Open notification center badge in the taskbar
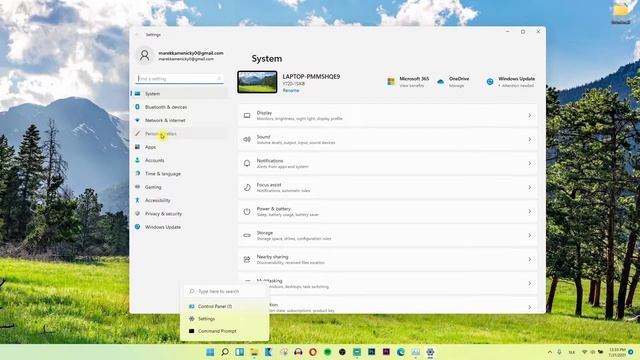The height and width of the screenshot is (360, 640). 631,352
